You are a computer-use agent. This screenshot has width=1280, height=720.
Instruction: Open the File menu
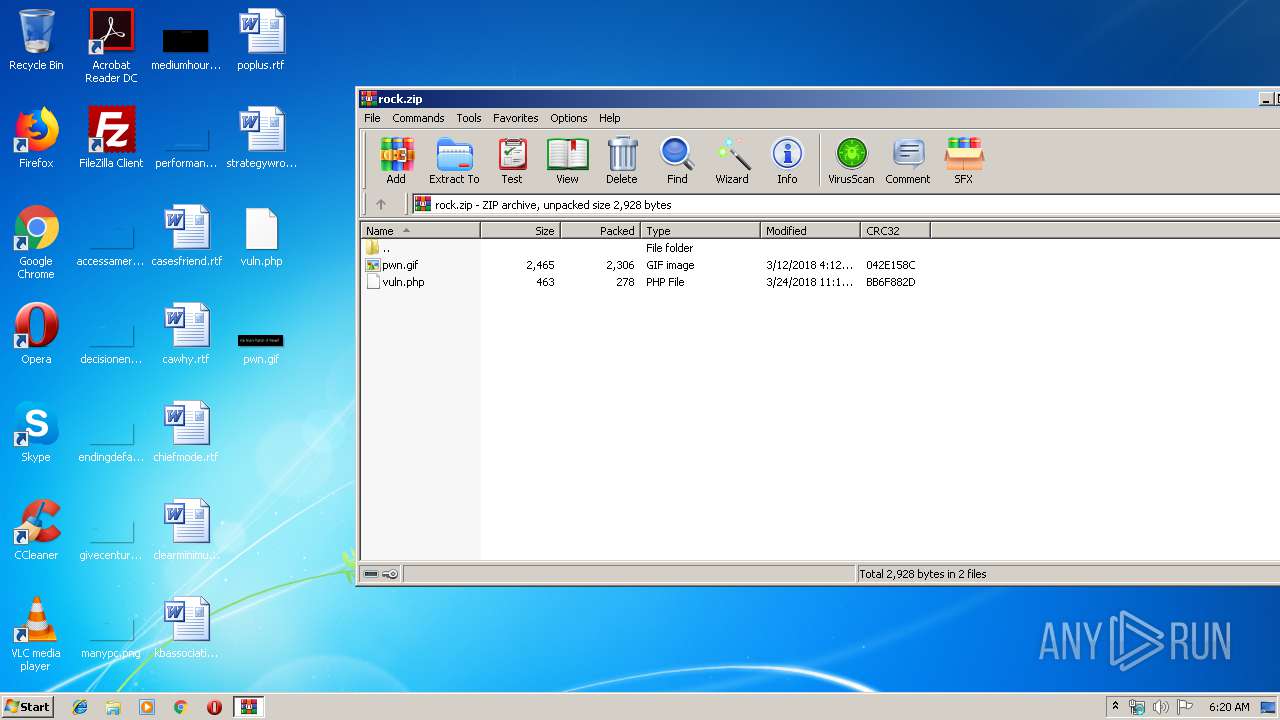pyautogui.click(x=372, y=118)
